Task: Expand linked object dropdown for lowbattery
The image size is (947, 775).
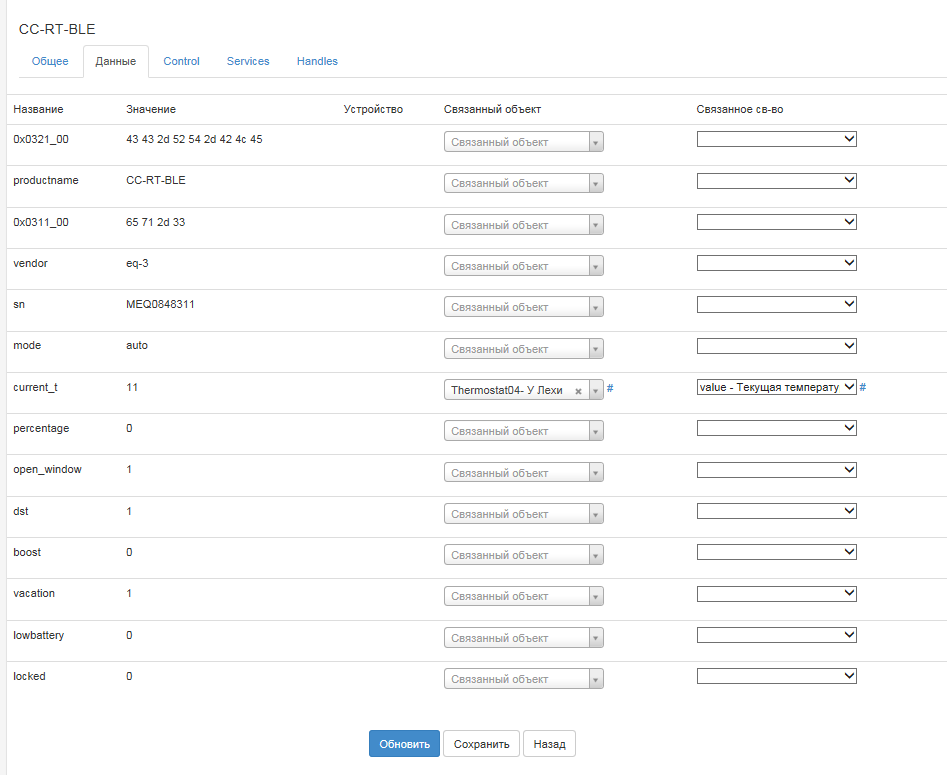Action: (523, 638)
